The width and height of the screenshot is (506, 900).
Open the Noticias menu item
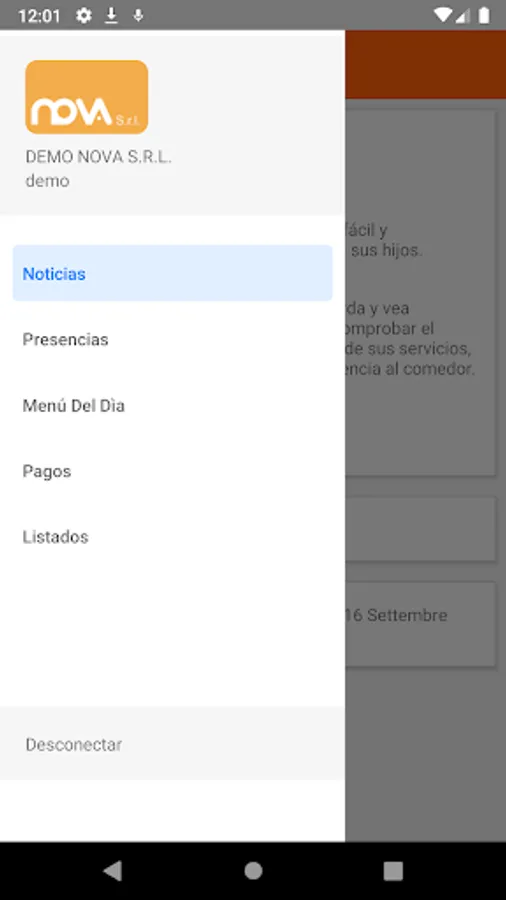pos(172,273)
